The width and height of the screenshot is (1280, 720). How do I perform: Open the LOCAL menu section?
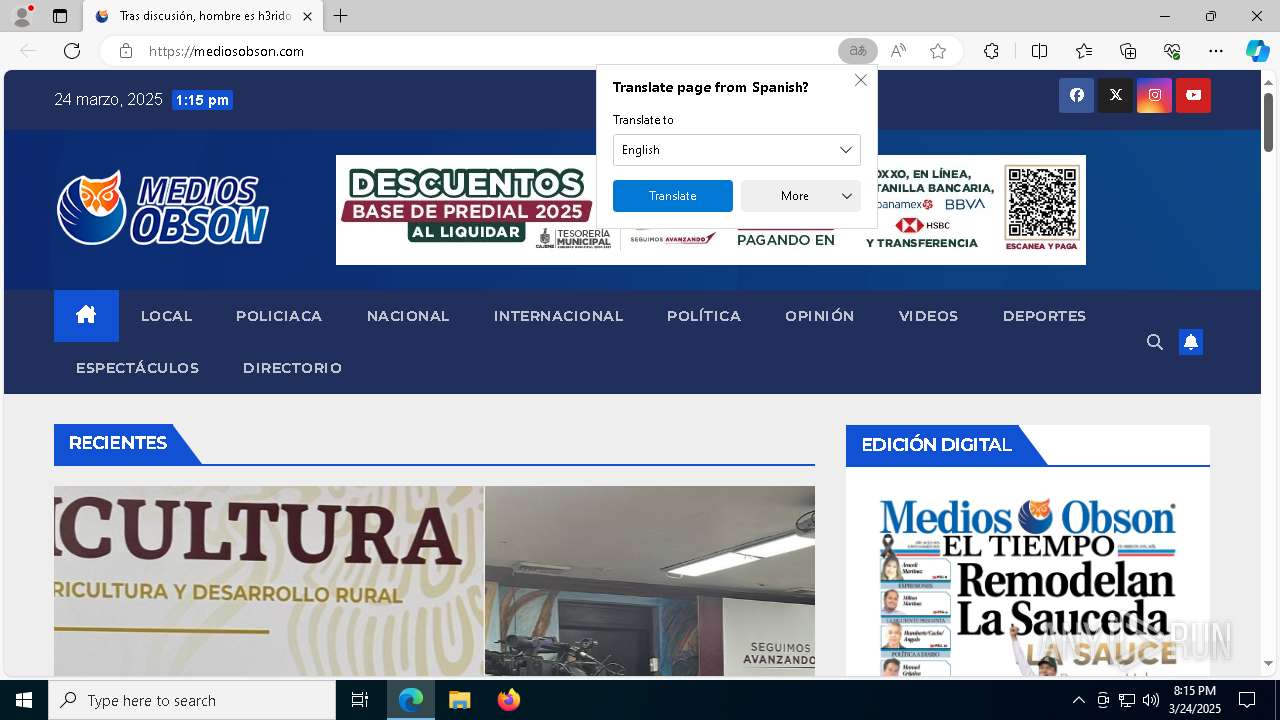(x=166, y=316)
